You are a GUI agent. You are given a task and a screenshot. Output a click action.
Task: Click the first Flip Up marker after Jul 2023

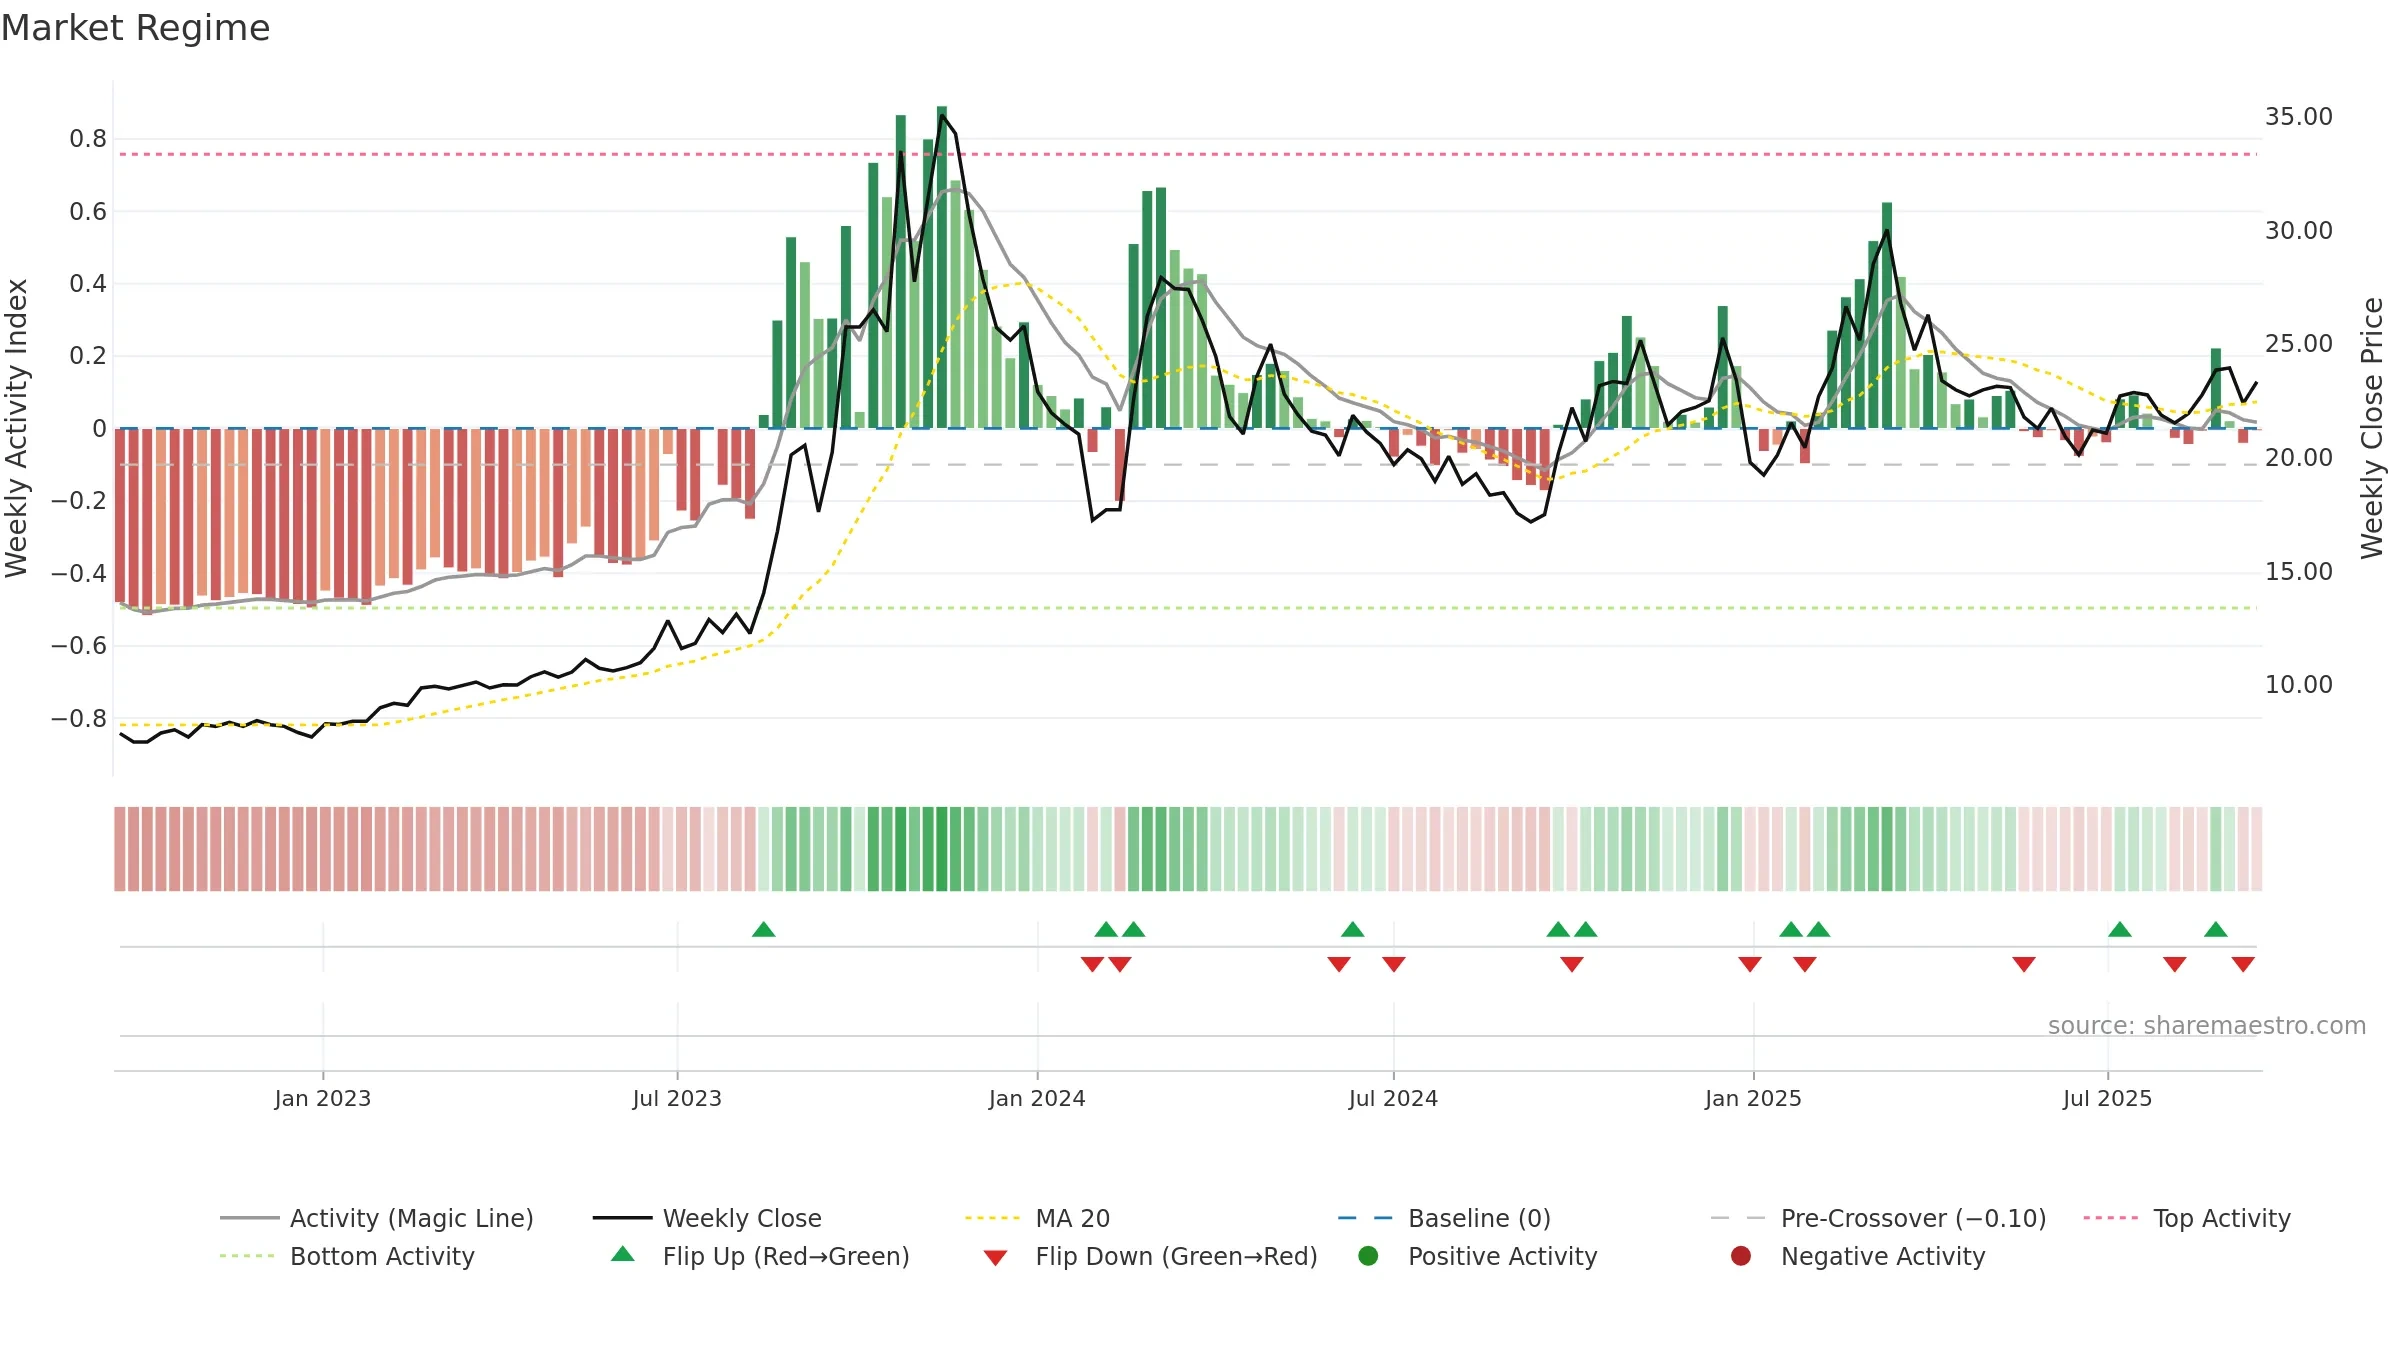tap(764, 930)
